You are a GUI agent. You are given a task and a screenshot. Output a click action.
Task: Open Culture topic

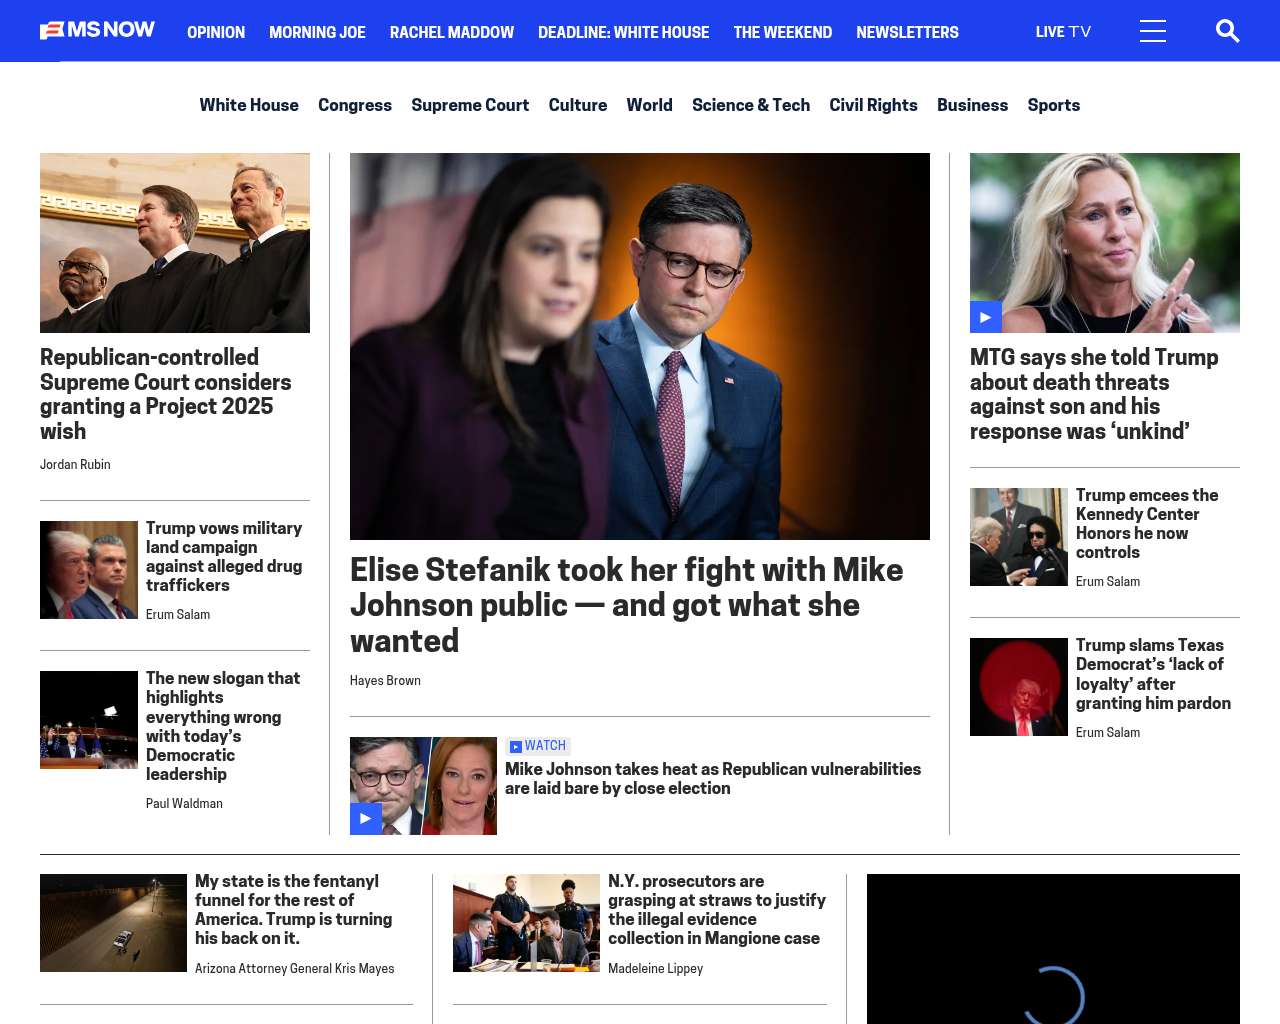click(x=578, y=105)
